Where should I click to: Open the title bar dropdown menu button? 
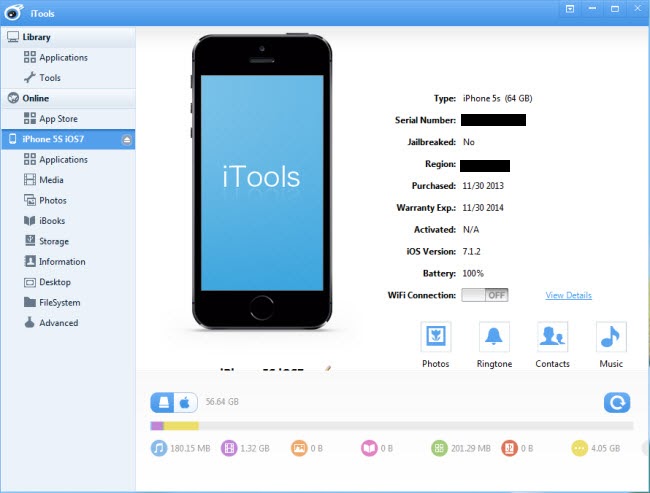point(570,9)
